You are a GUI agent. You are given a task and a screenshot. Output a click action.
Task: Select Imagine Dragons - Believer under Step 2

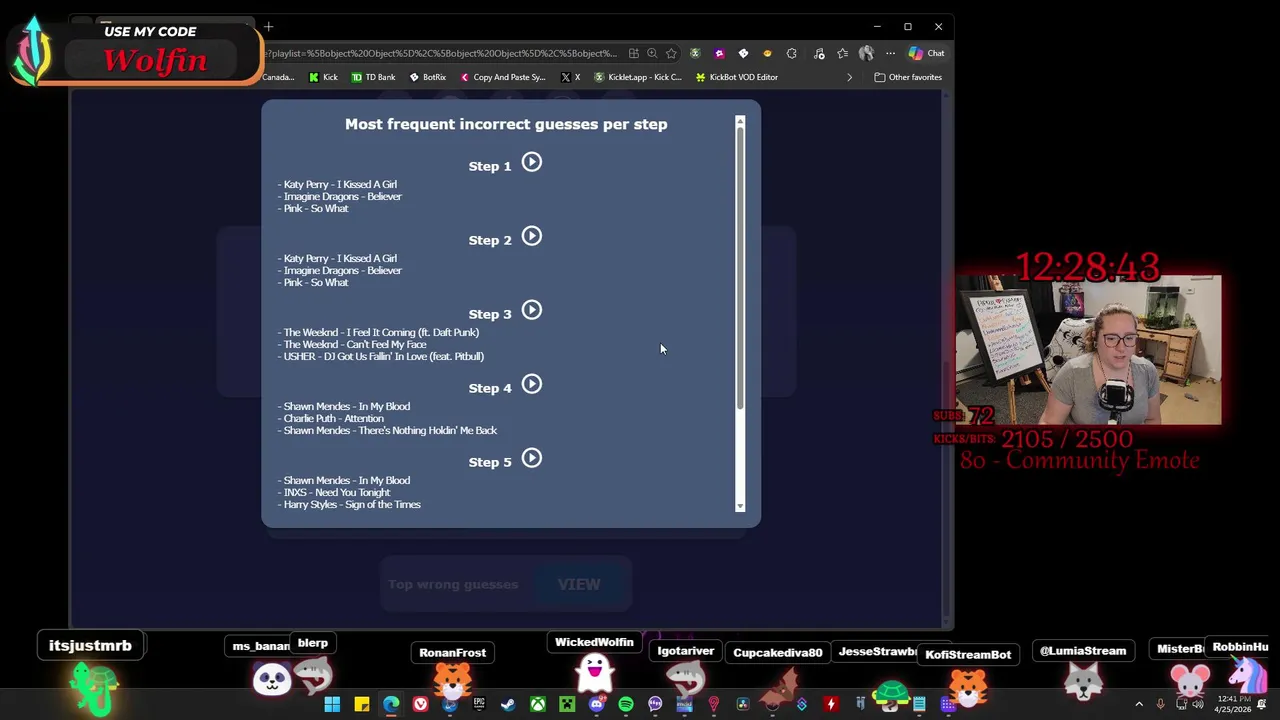pyautogui.click(x=342, y=270)
